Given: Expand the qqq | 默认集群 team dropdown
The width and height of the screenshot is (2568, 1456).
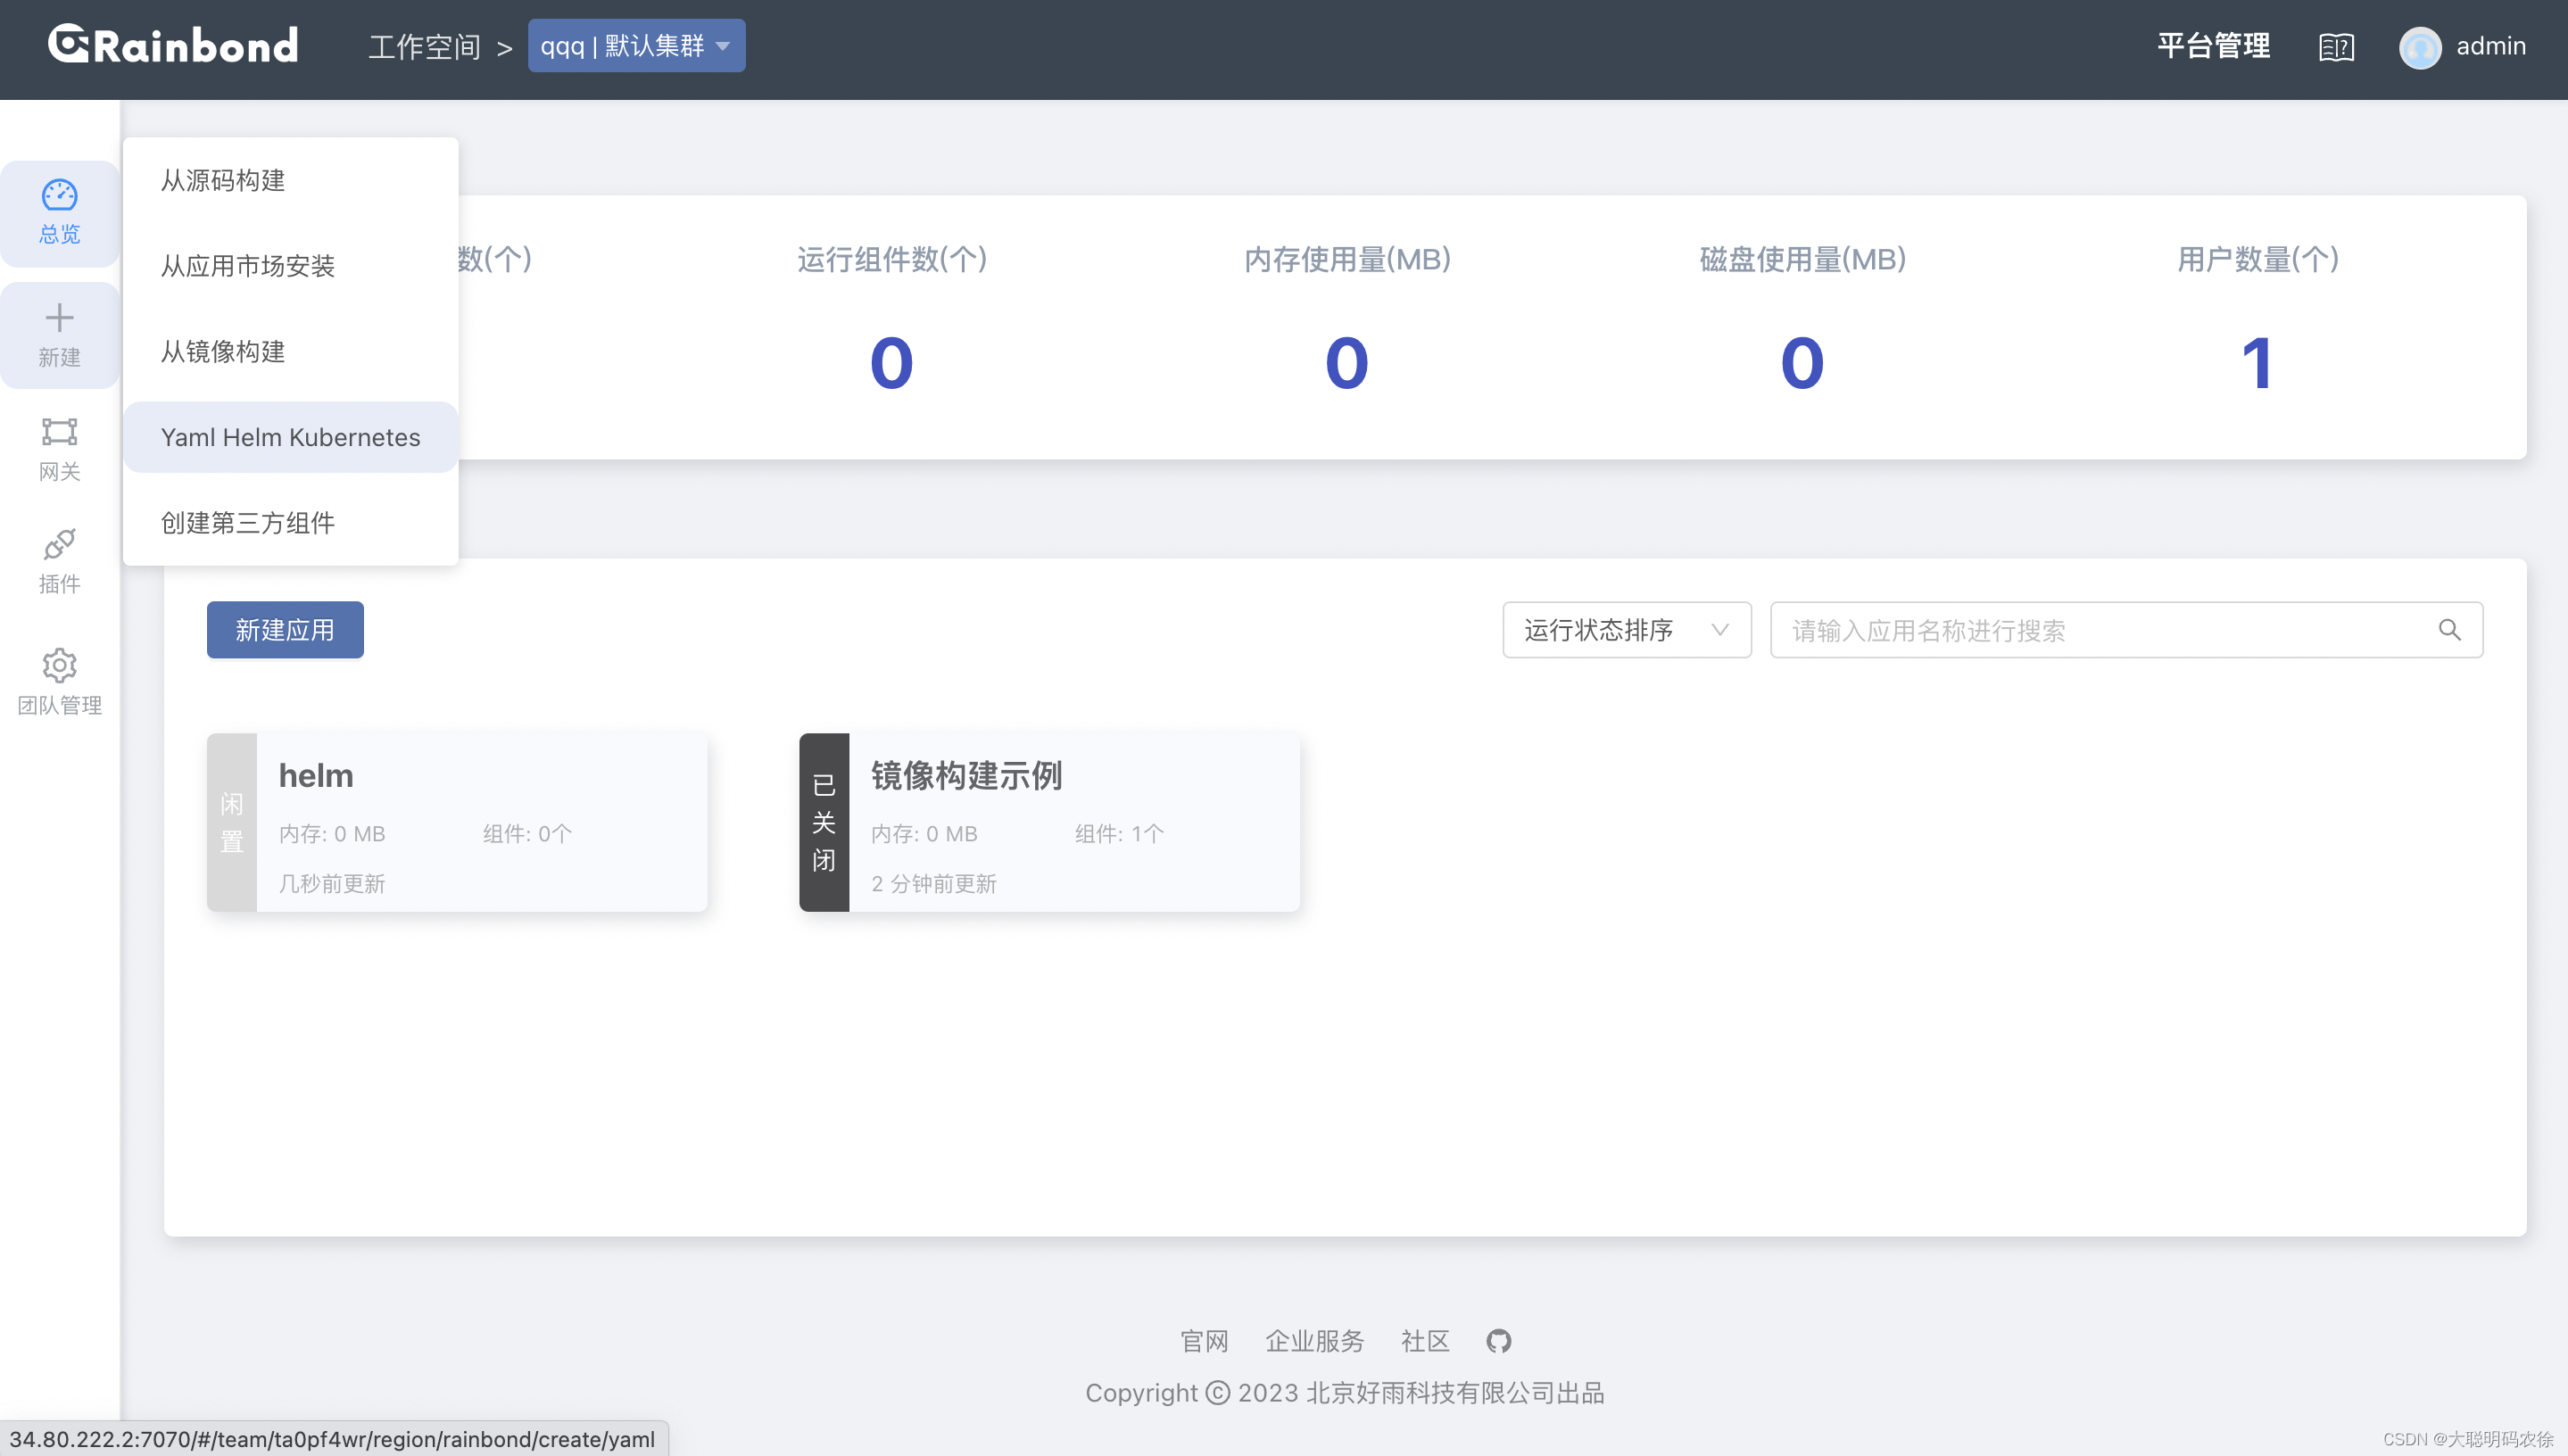Looking at the screenshot, I should (x=636, y=46).
